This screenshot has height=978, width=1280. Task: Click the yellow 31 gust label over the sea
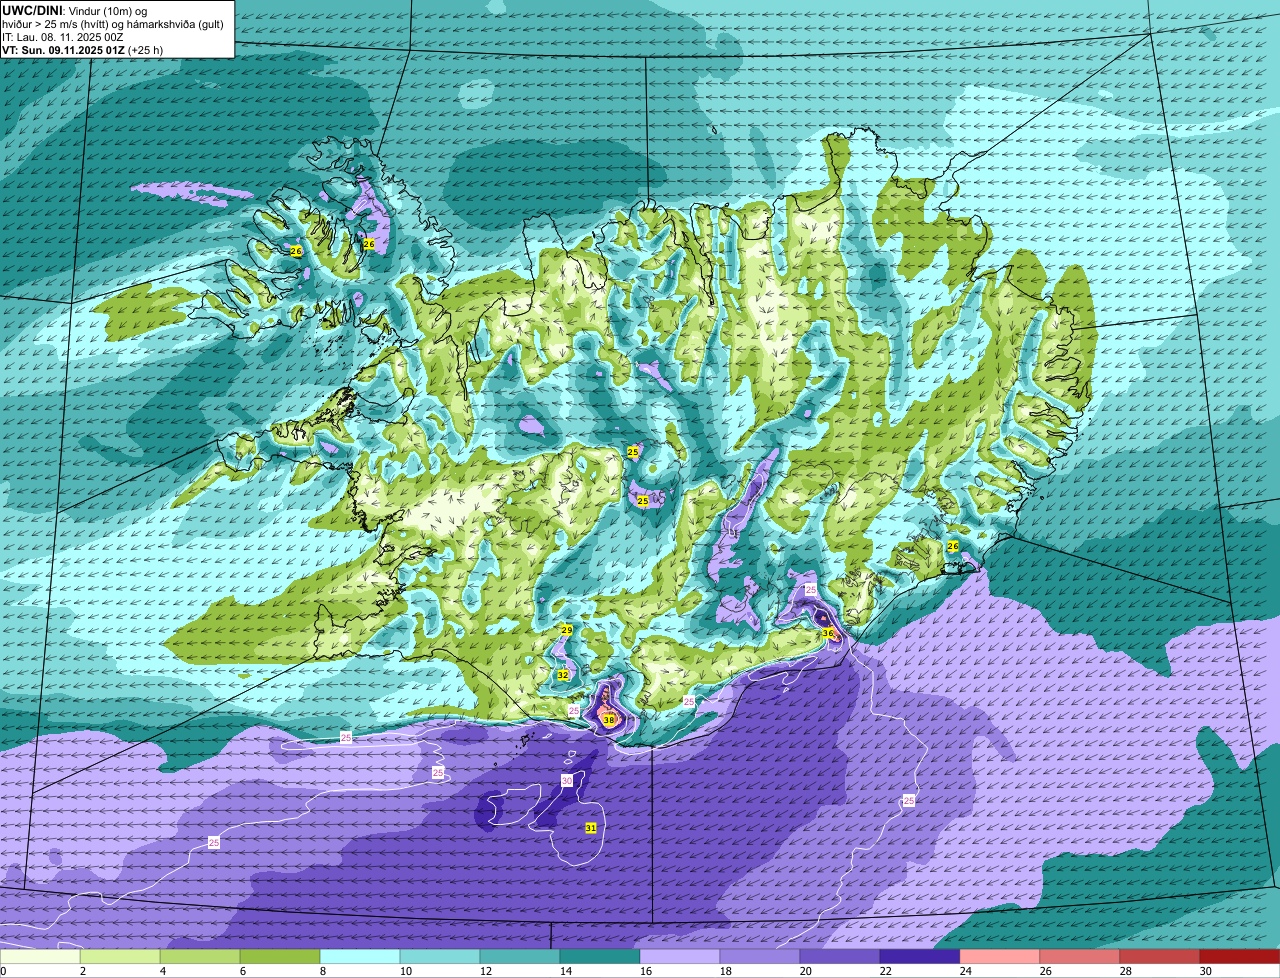[x=591, y=828]
